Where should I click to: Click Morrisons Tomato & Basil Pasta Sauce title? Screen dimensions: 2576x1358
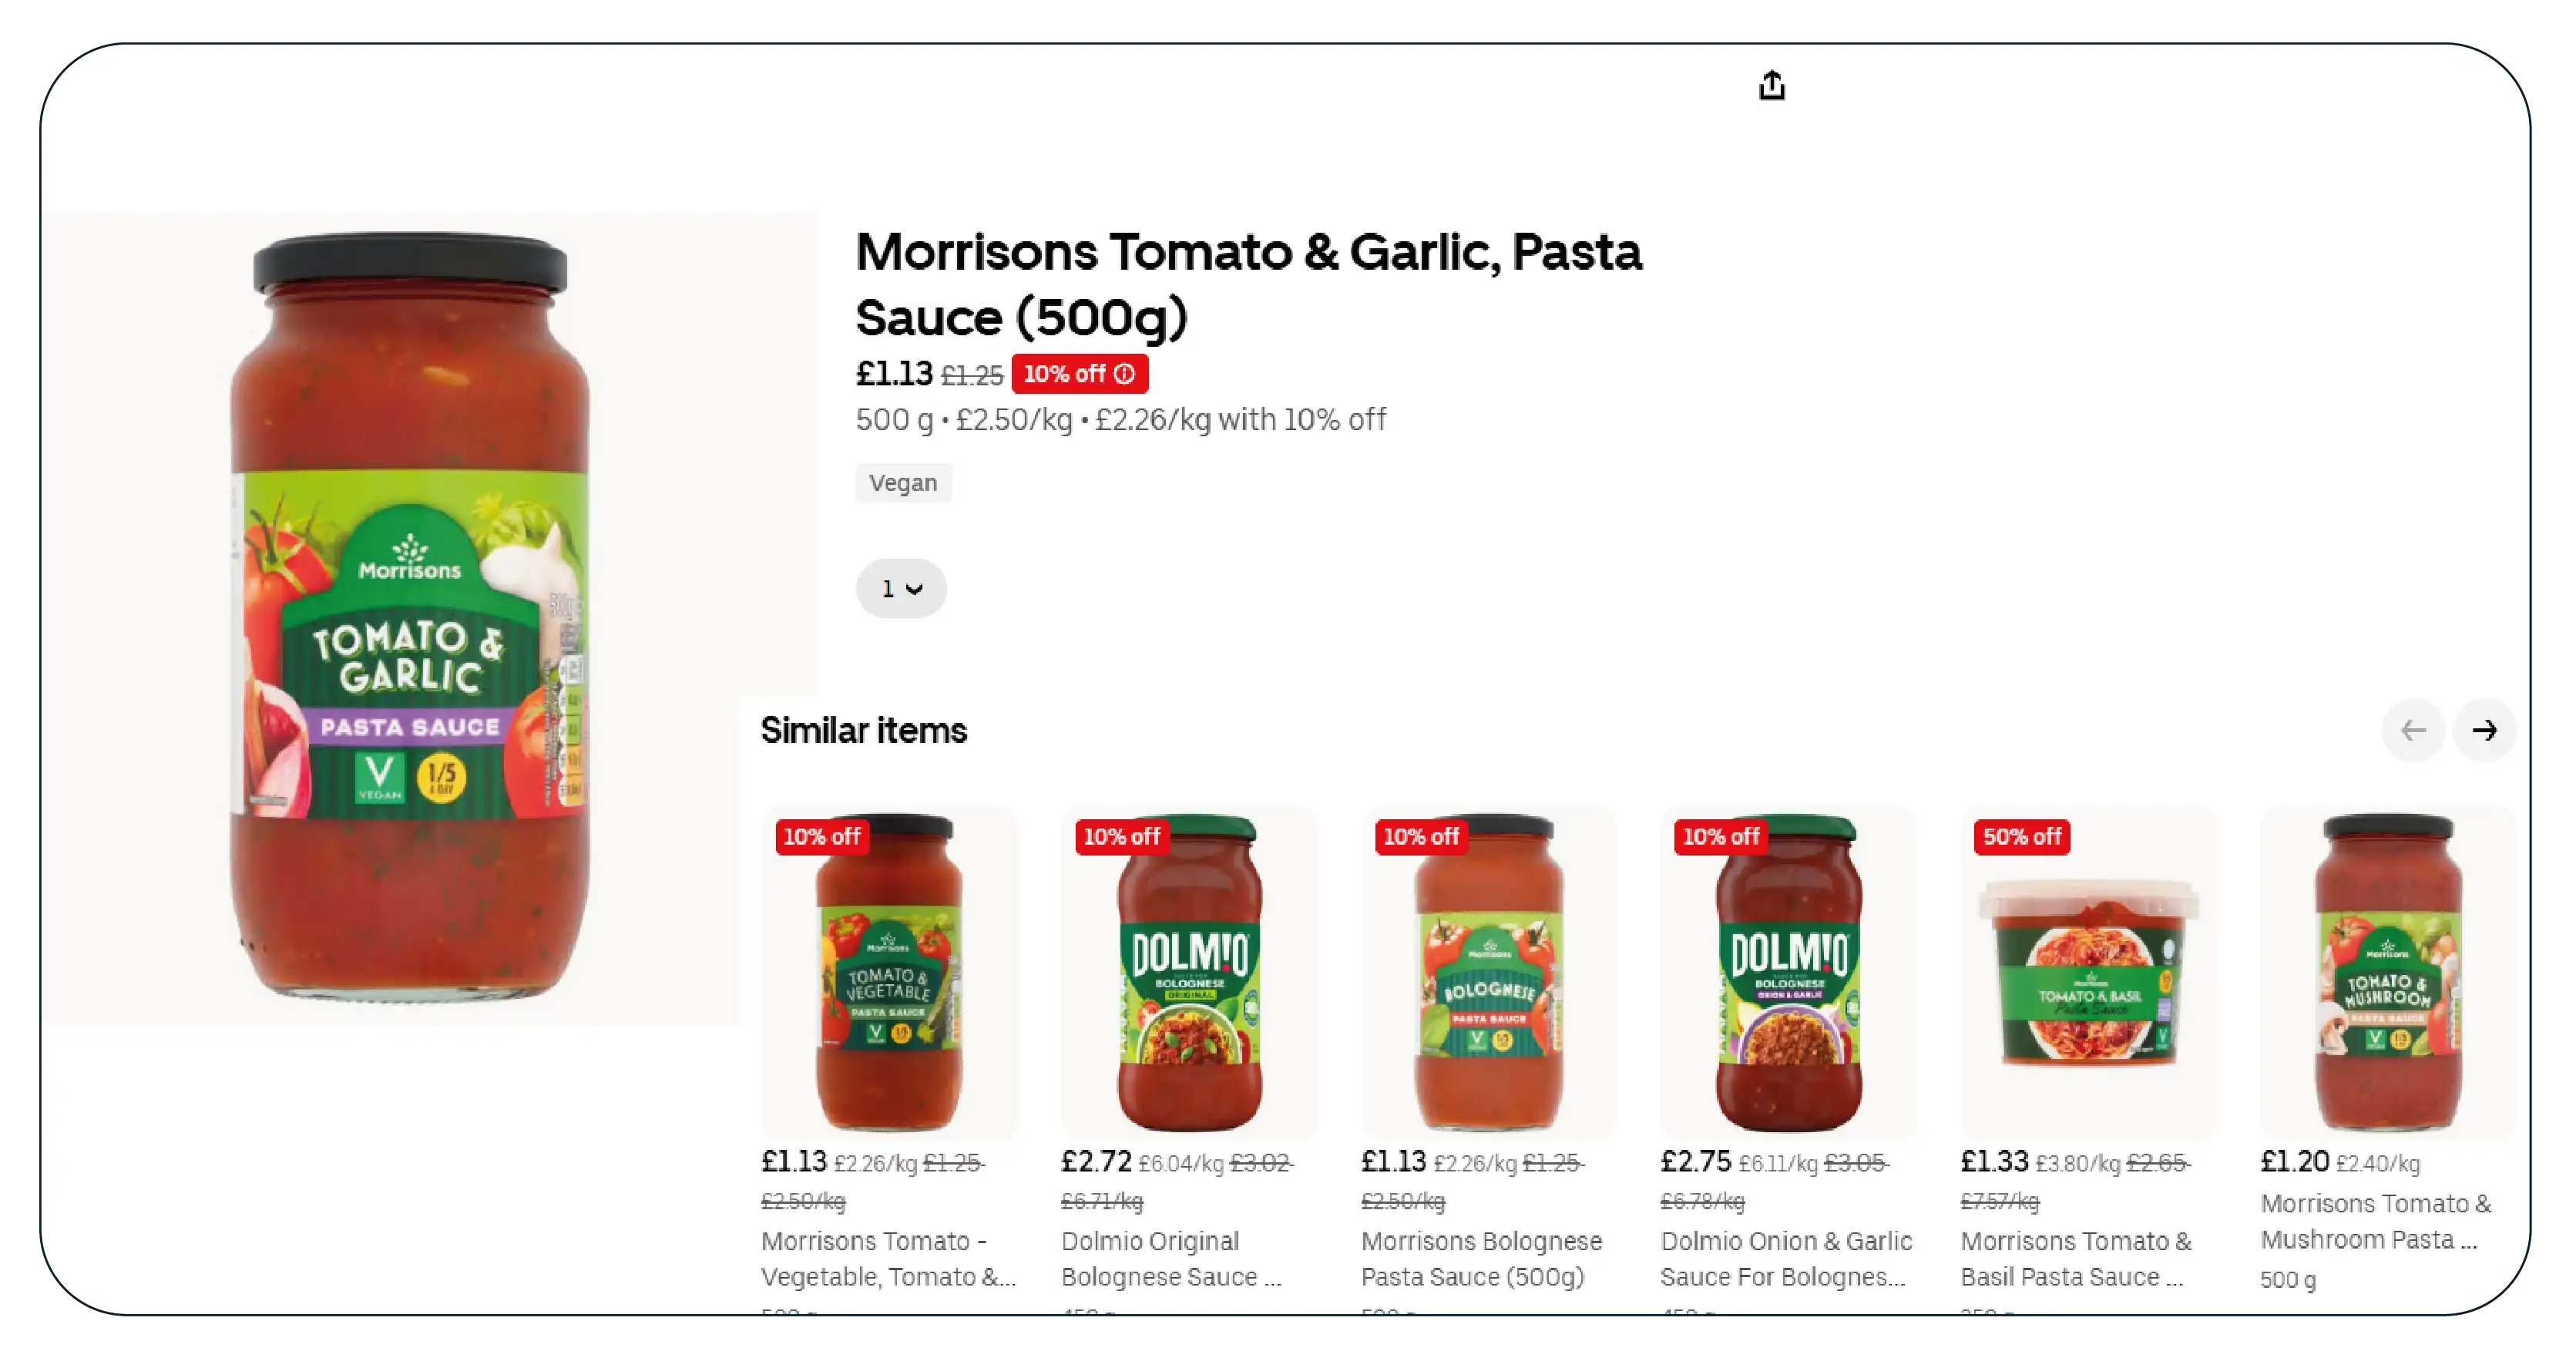(2075, 1259)
